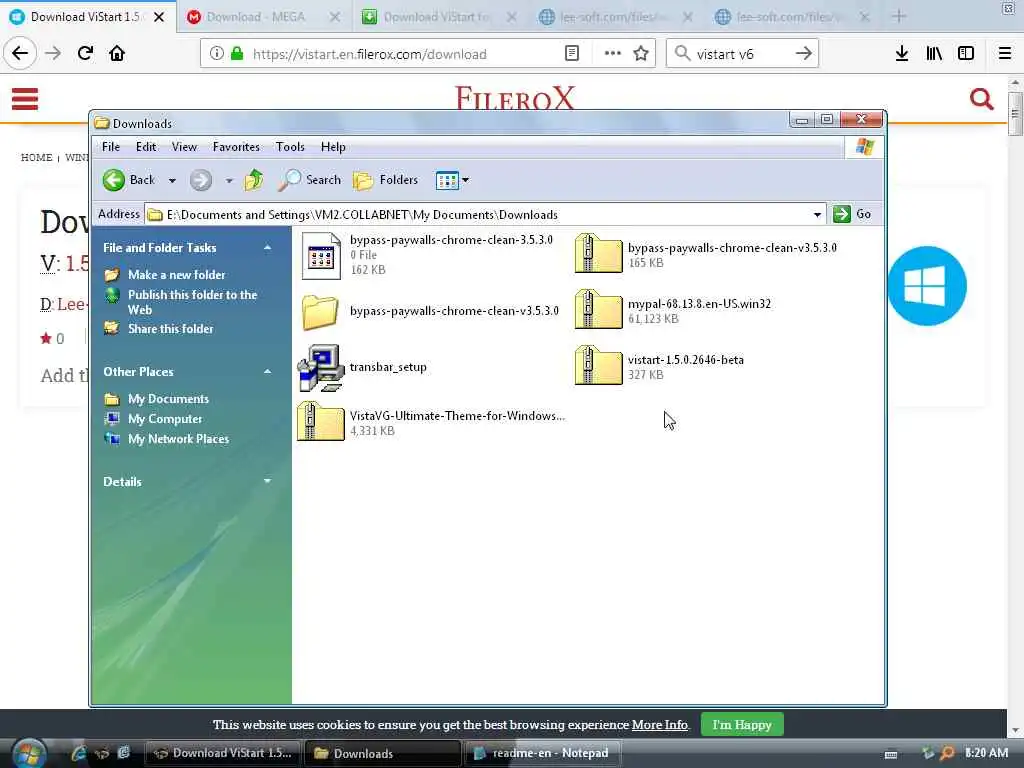Click Internet Explorer quick launch icon
Image resolution: width=1024 pixels, height=768 pixels.
[x=79, y=753]
